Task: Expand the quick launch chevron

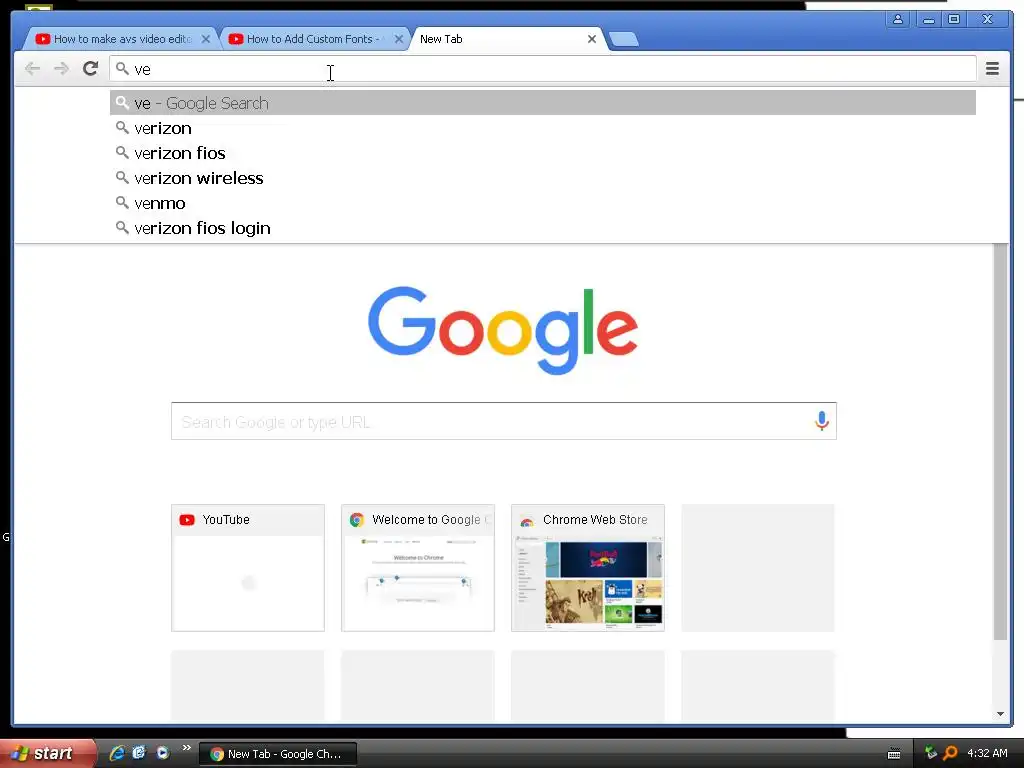Action: click(186, 748)
